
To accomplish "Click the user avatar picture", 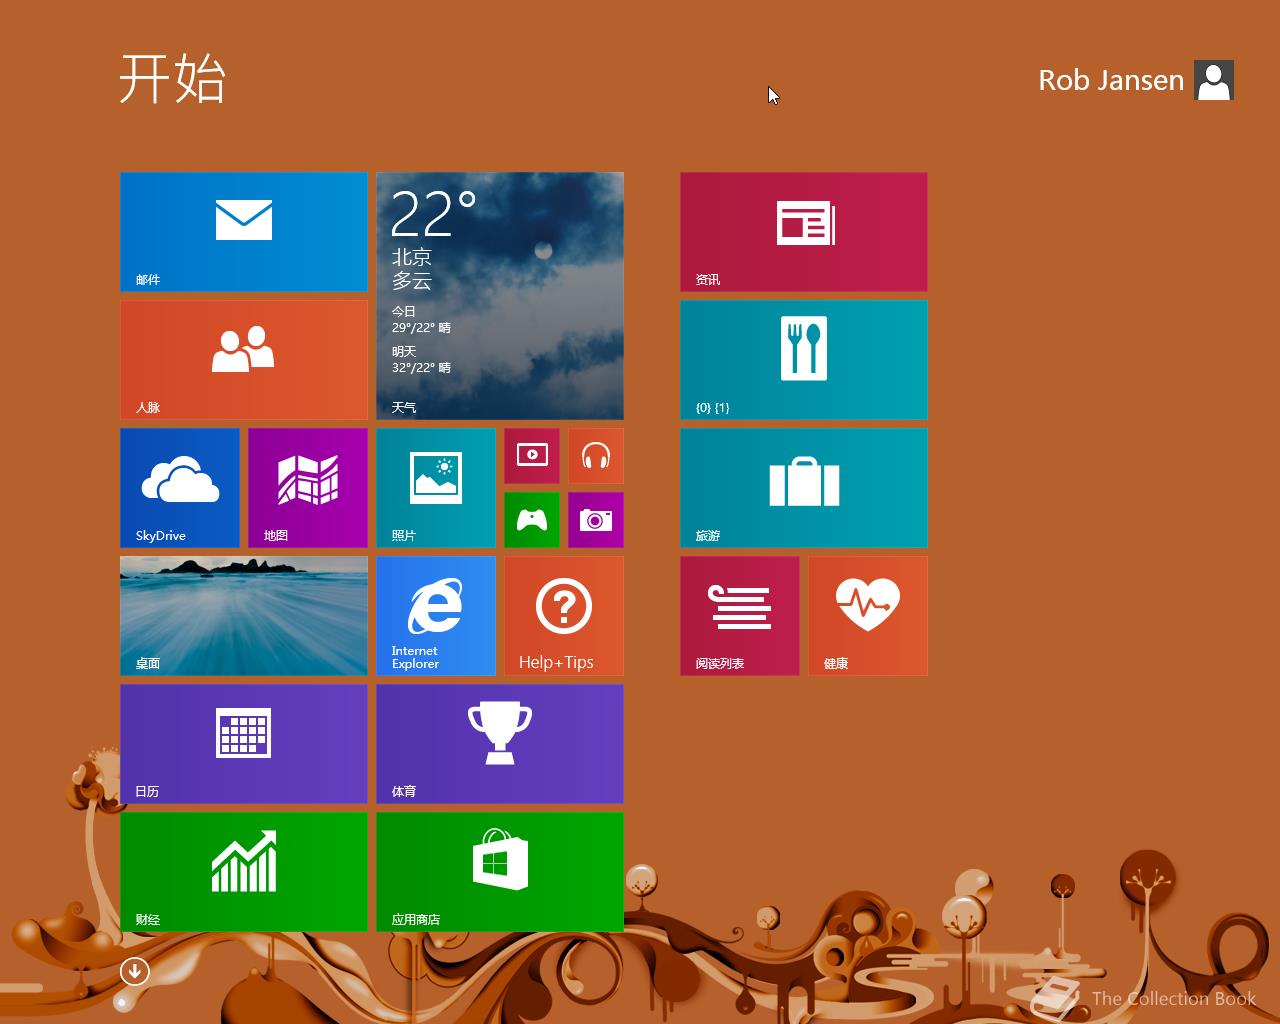I will click(x=1214, y=80).
